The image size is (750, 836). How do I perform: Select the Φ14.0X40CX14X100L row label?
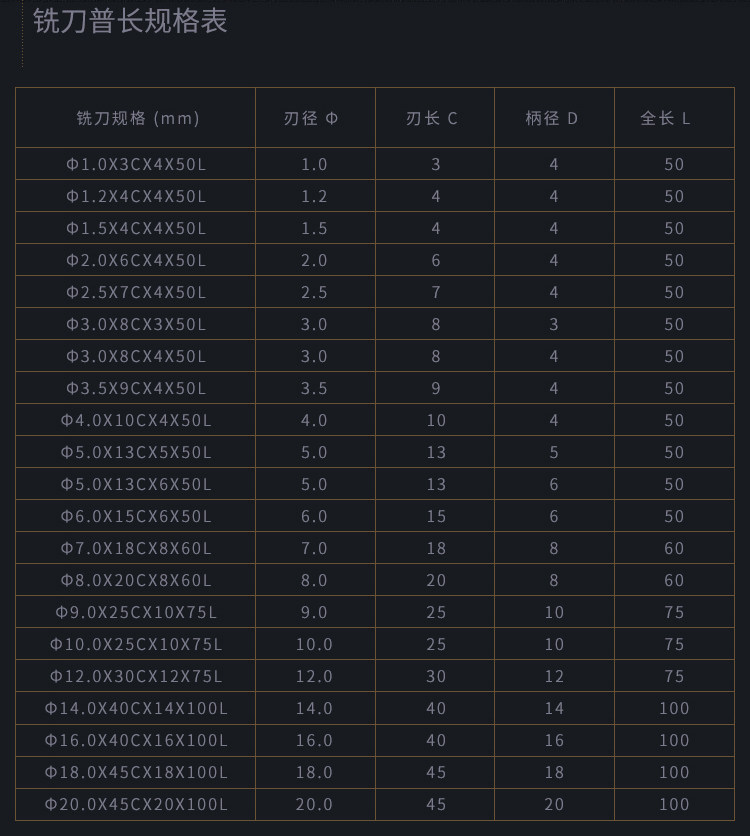click(136, 708)
